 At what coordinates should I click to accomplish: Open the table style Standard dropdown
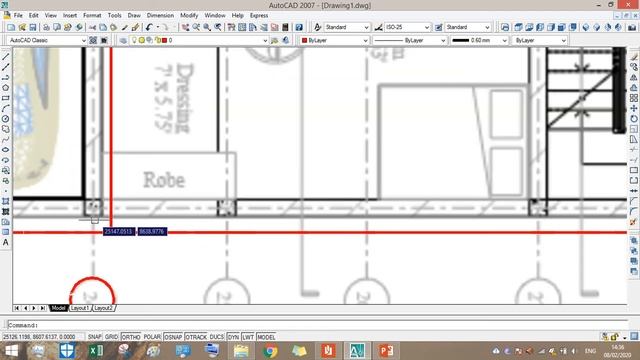pos(468,27)
